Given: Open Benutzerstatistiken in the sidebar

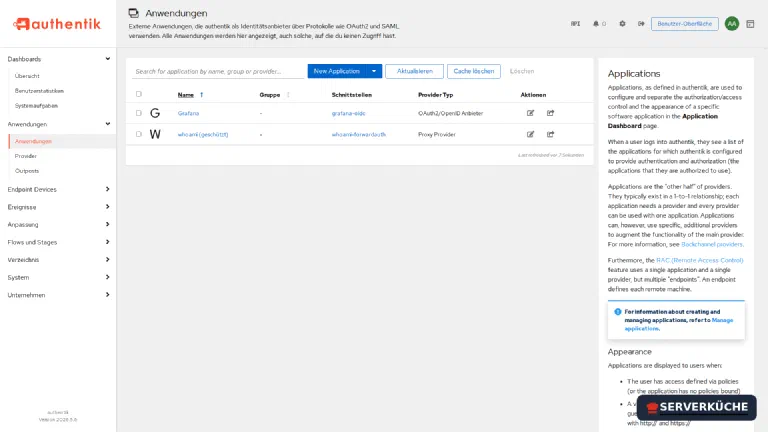Looking at the screenshot, I should (39, 91).
